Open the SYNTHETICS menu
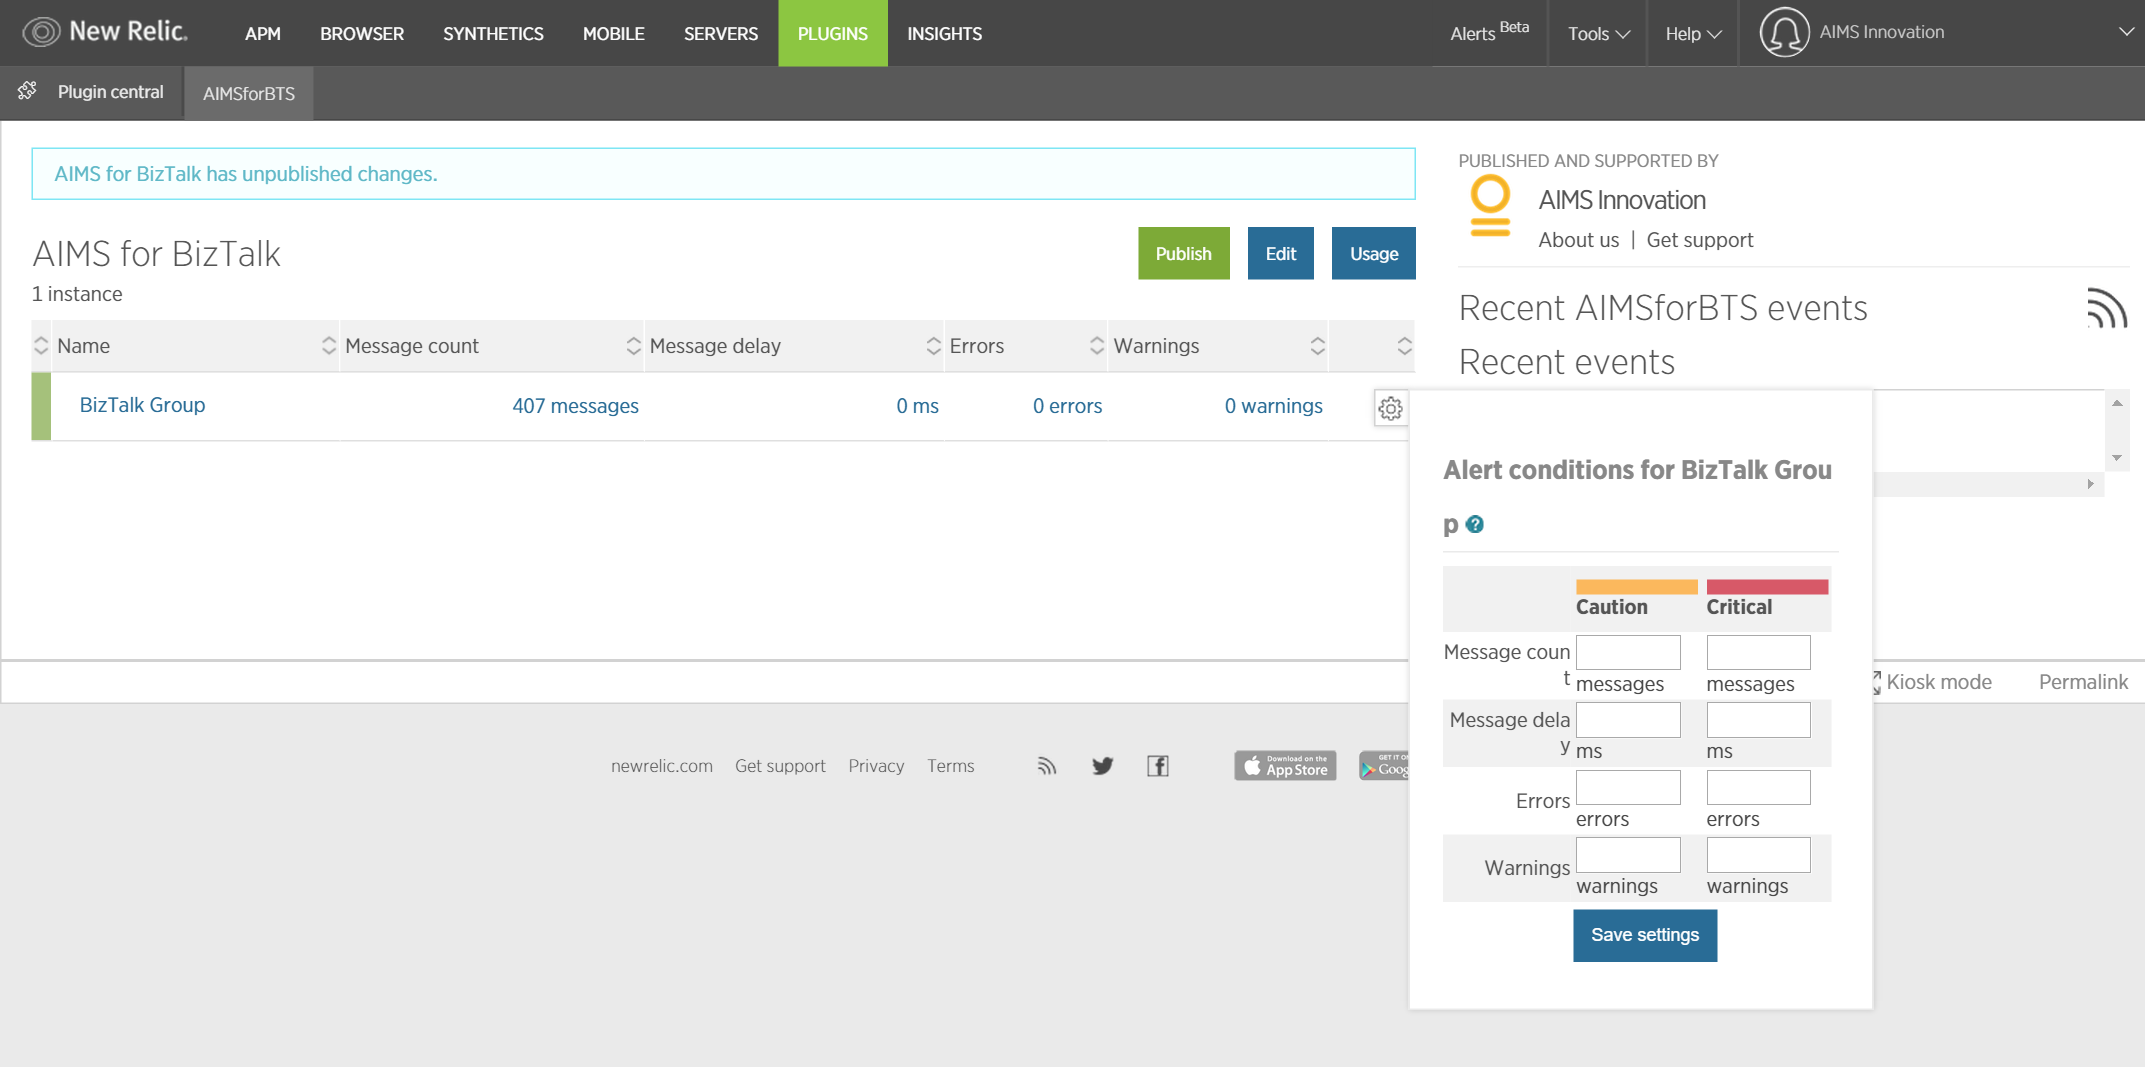 [493, 33]
